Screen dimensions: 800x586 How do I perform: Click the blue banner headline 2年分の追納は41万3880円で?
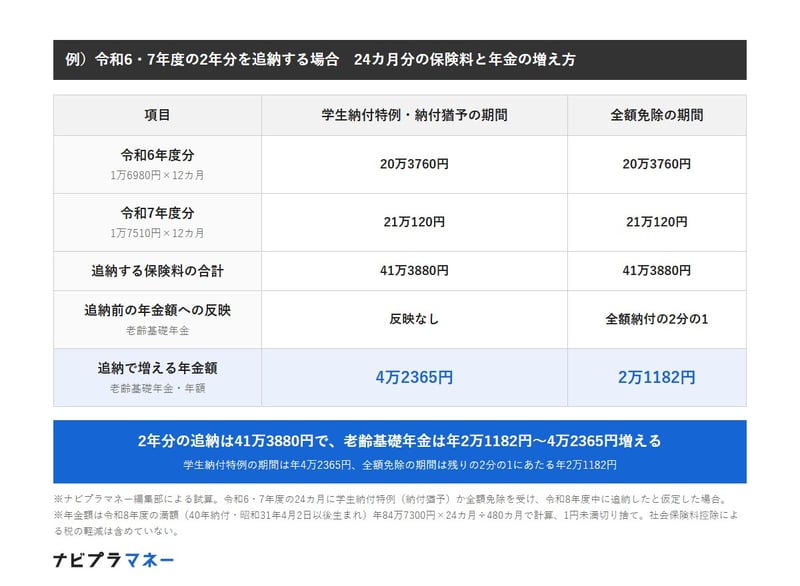coord(399,441)
